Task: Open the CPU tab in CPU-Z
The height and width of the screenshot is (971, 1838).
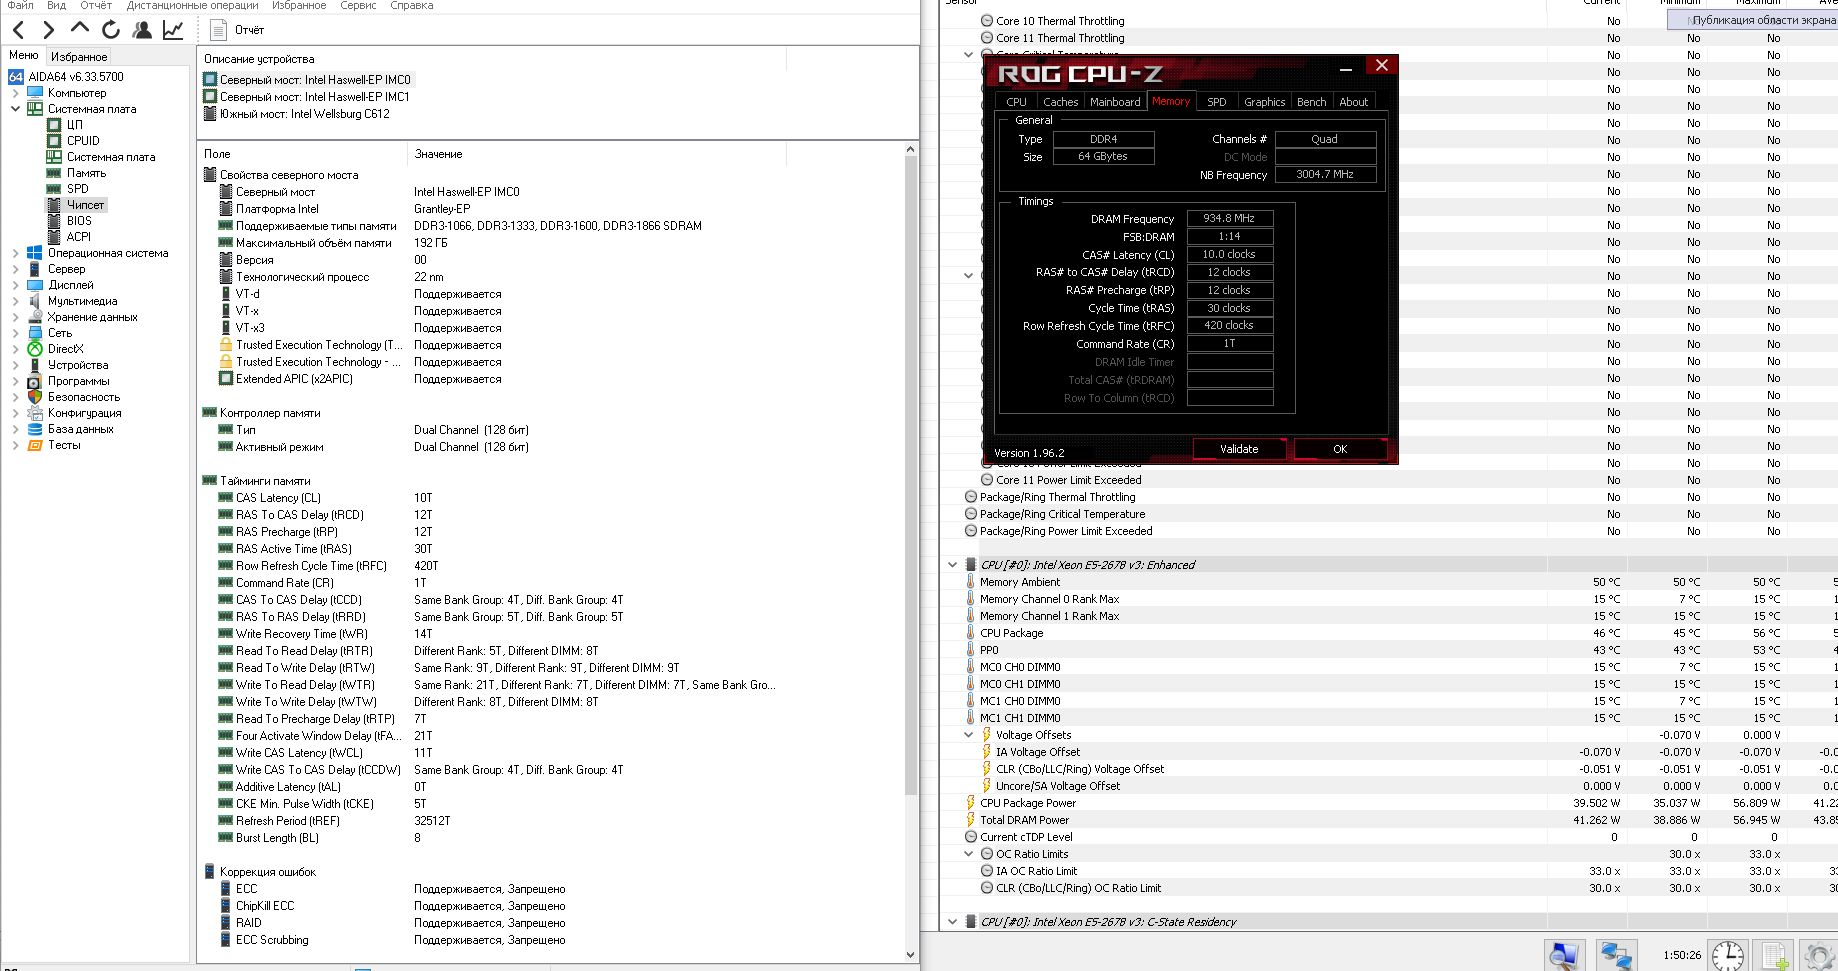Action: 1016,102
